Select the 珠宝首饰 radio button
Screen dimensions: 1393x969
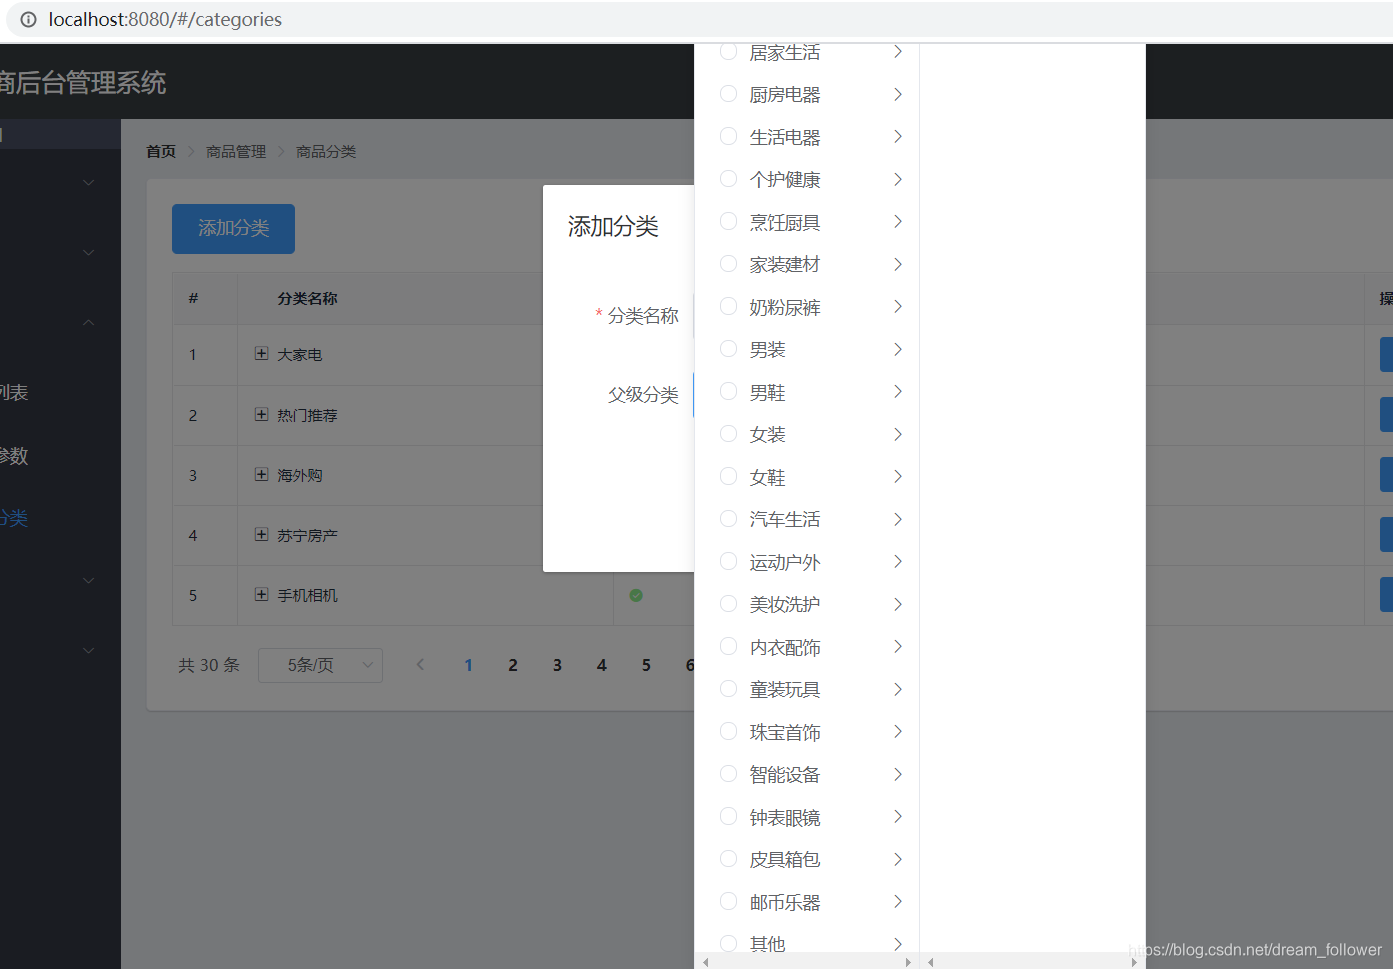[729, 731]
